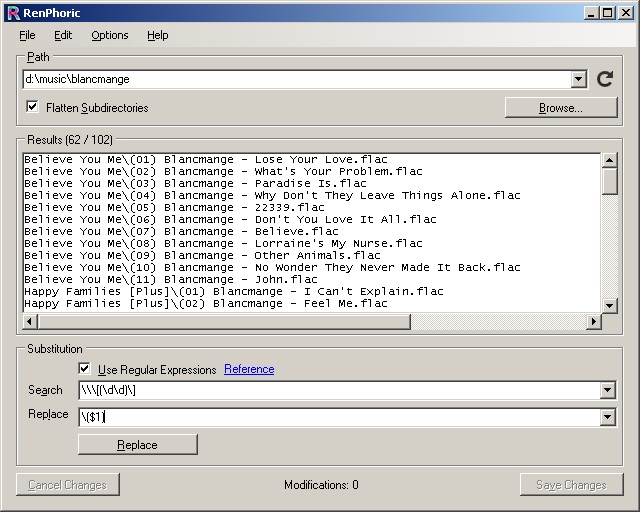Screen dimensions: 640x512
Task: Open the Search field dropdown history
Action: tap(608, 390)
